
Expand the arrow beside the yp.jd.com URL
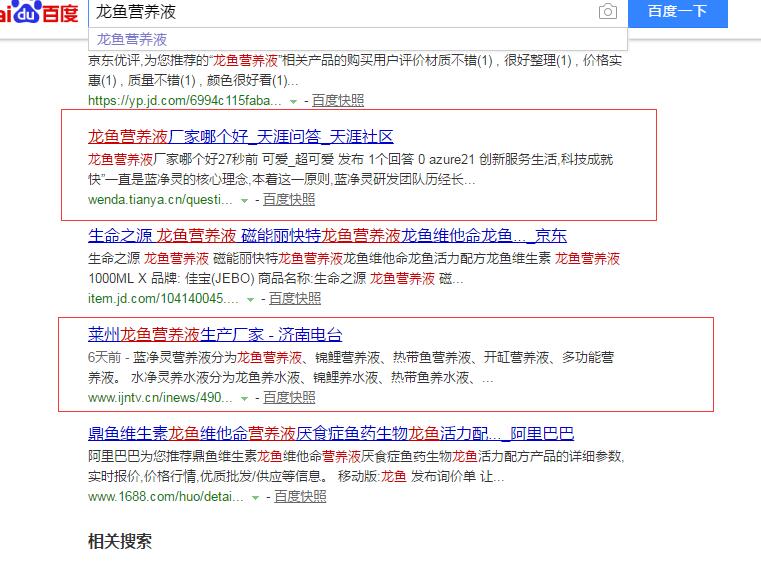pyautogui.click(x=292, y=101)
